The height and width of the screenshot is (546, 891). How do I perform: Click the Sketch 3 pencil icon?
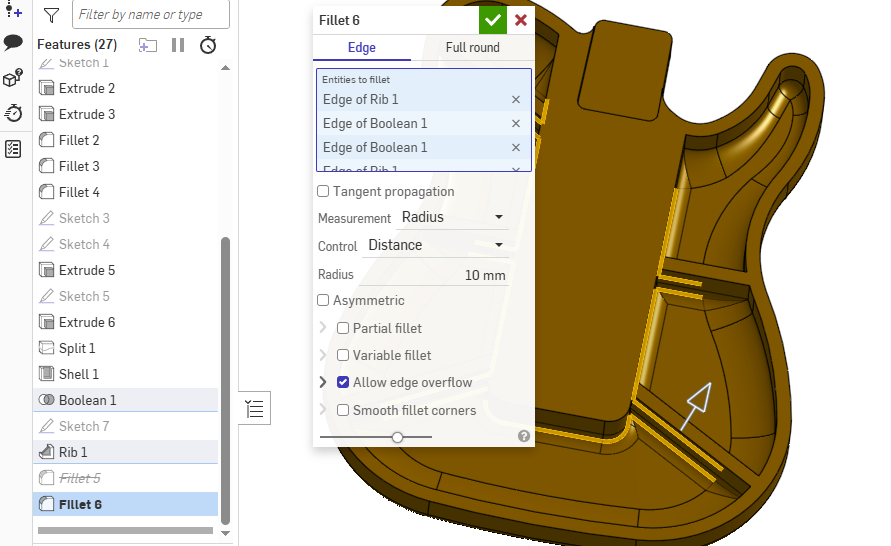(46, 218)
